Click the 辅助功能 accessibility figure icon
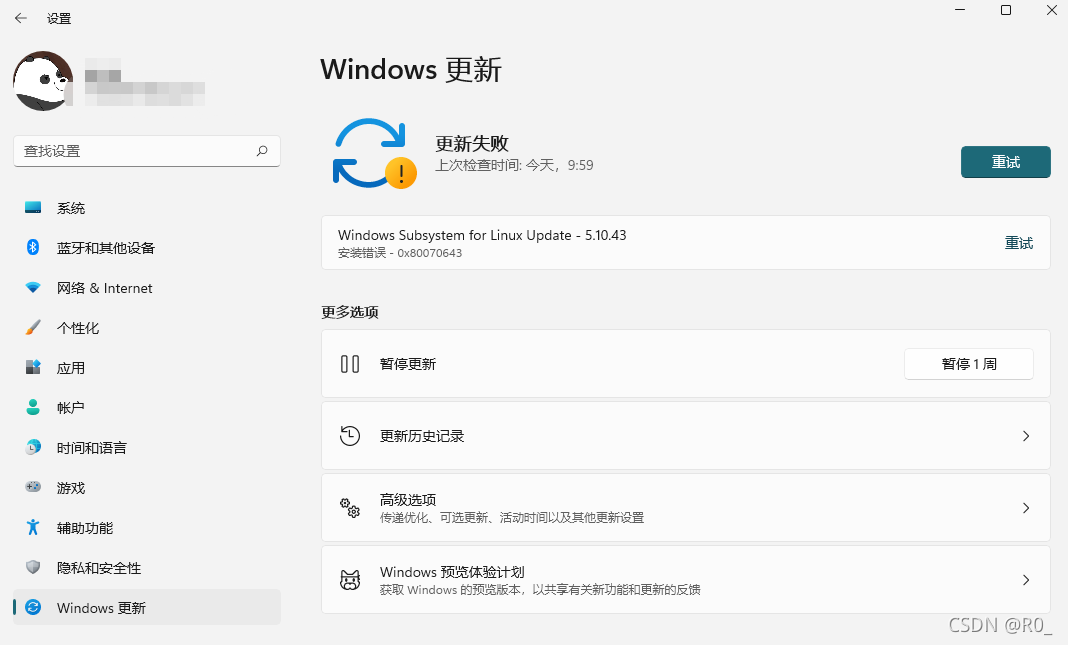The image size is (1068, 645). coord(33,527)
